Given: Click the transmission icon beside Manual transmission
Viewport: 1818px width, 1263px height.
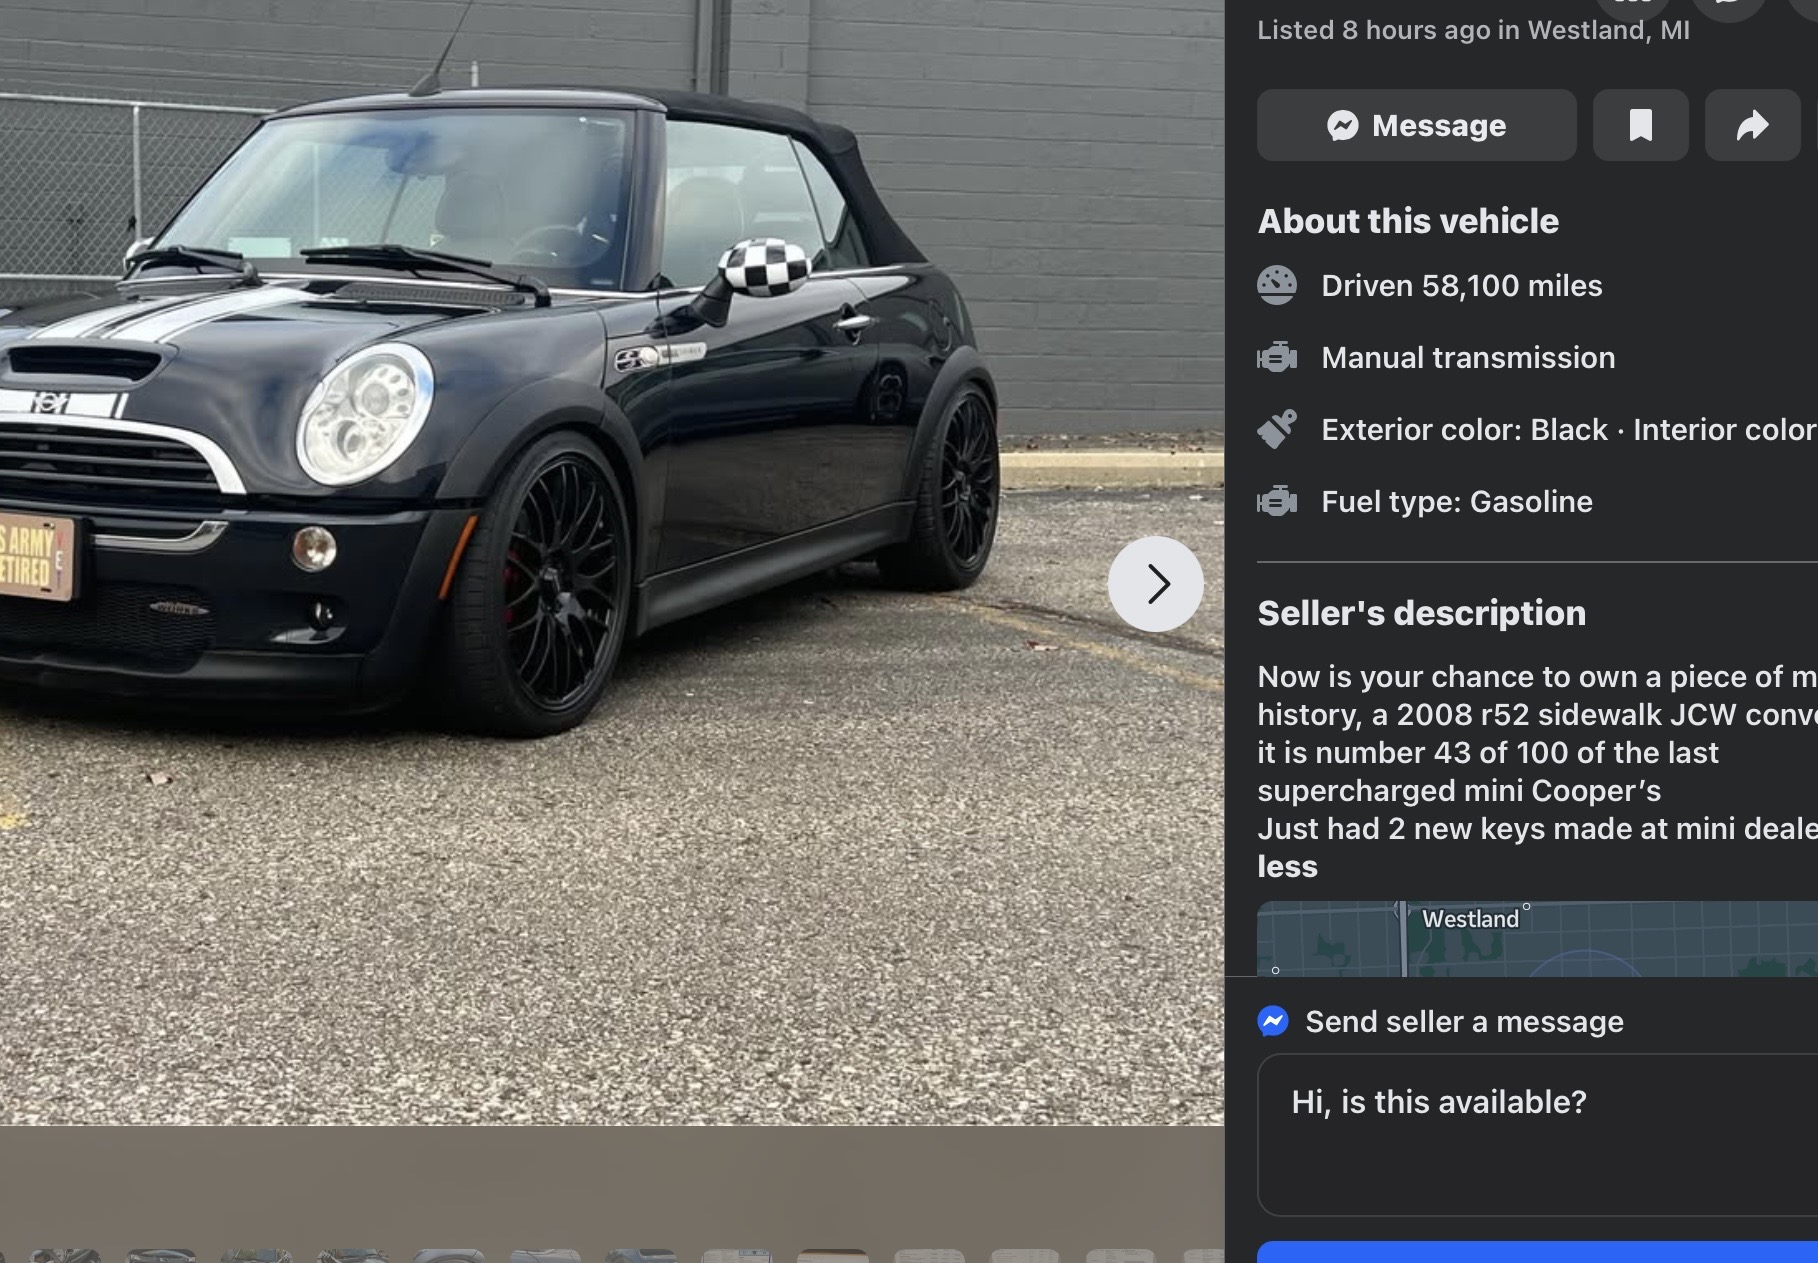Looking at the screenshot, I should pos(1277,357).
